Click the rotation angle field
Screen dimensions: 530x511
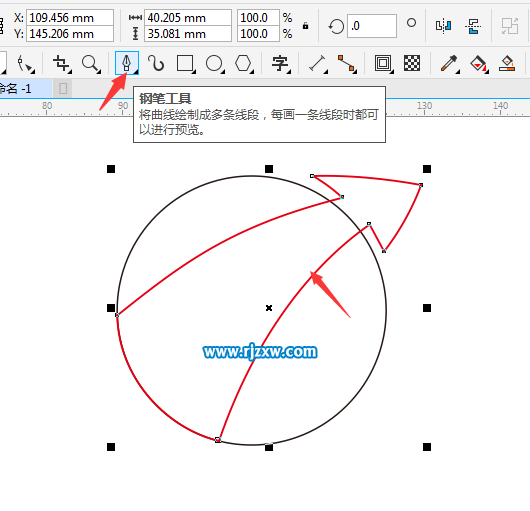(x=372, y=26)
